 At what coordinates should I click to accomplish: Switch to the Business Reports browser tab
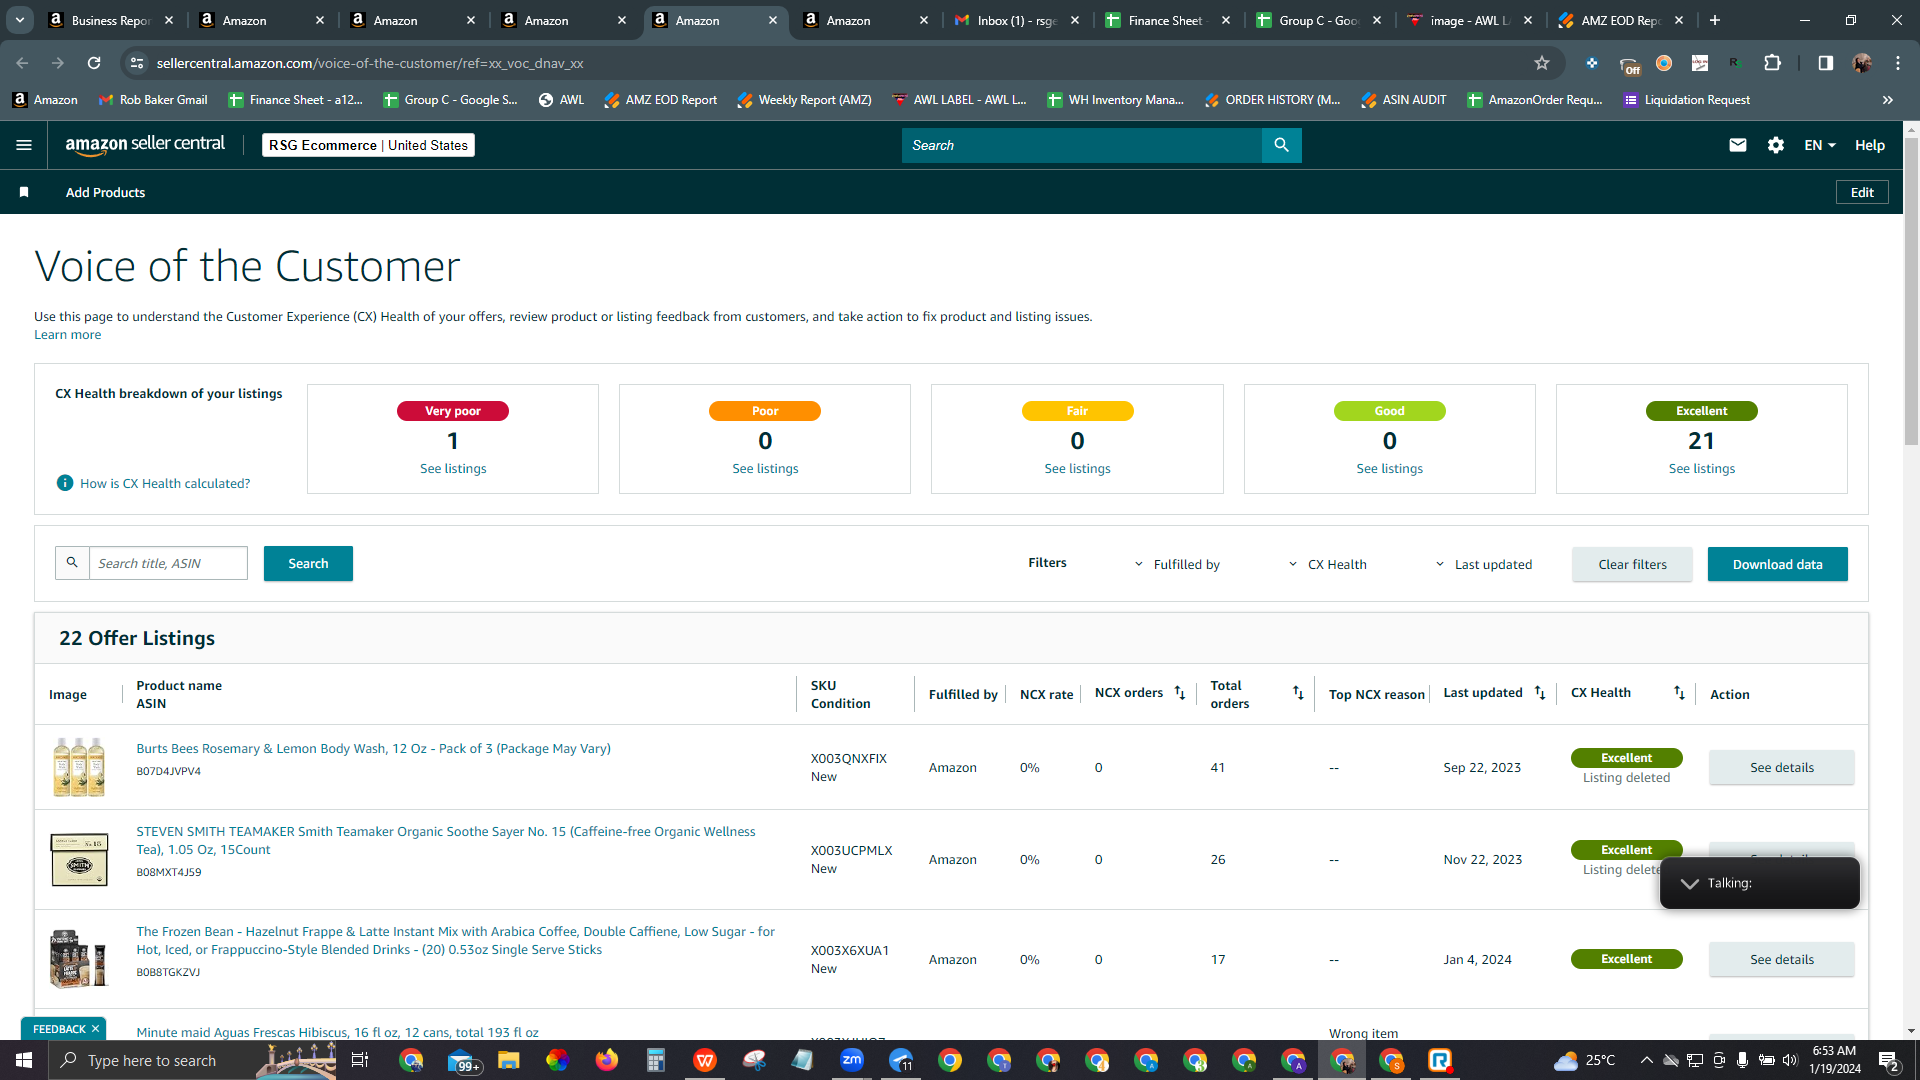coord(111,20)
